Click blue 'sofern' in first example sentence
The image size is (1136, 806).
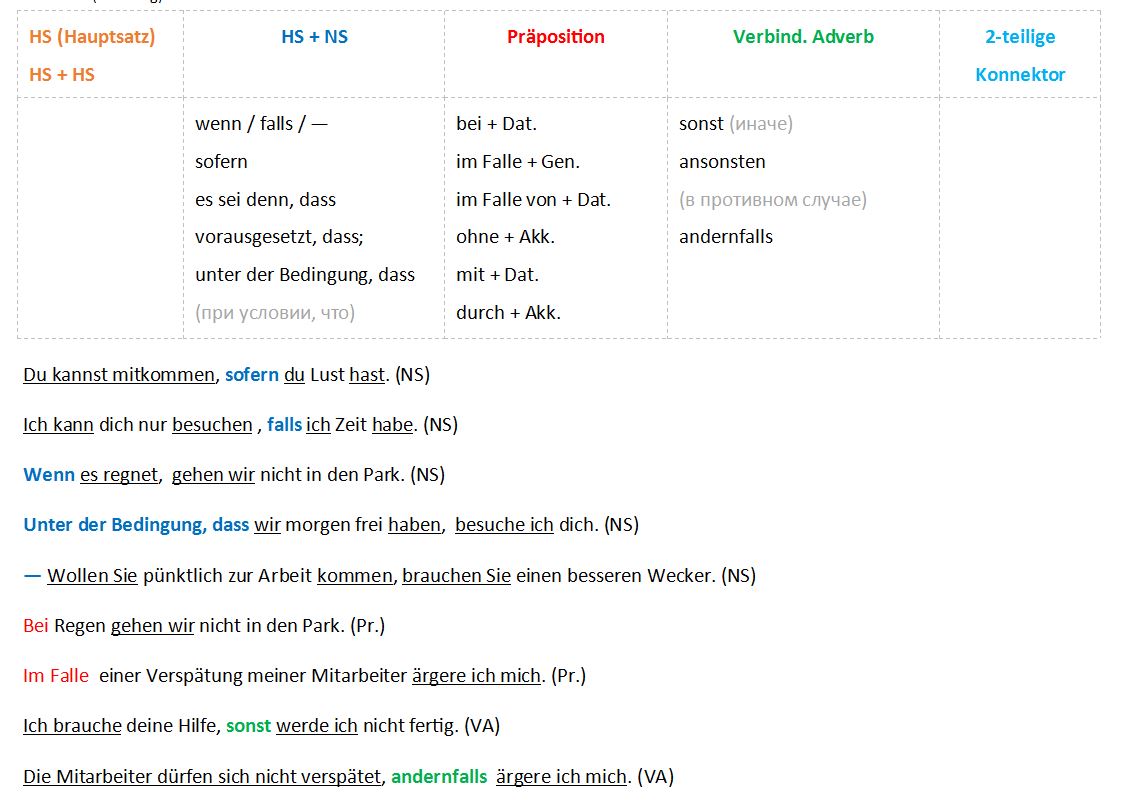point(251,375)
